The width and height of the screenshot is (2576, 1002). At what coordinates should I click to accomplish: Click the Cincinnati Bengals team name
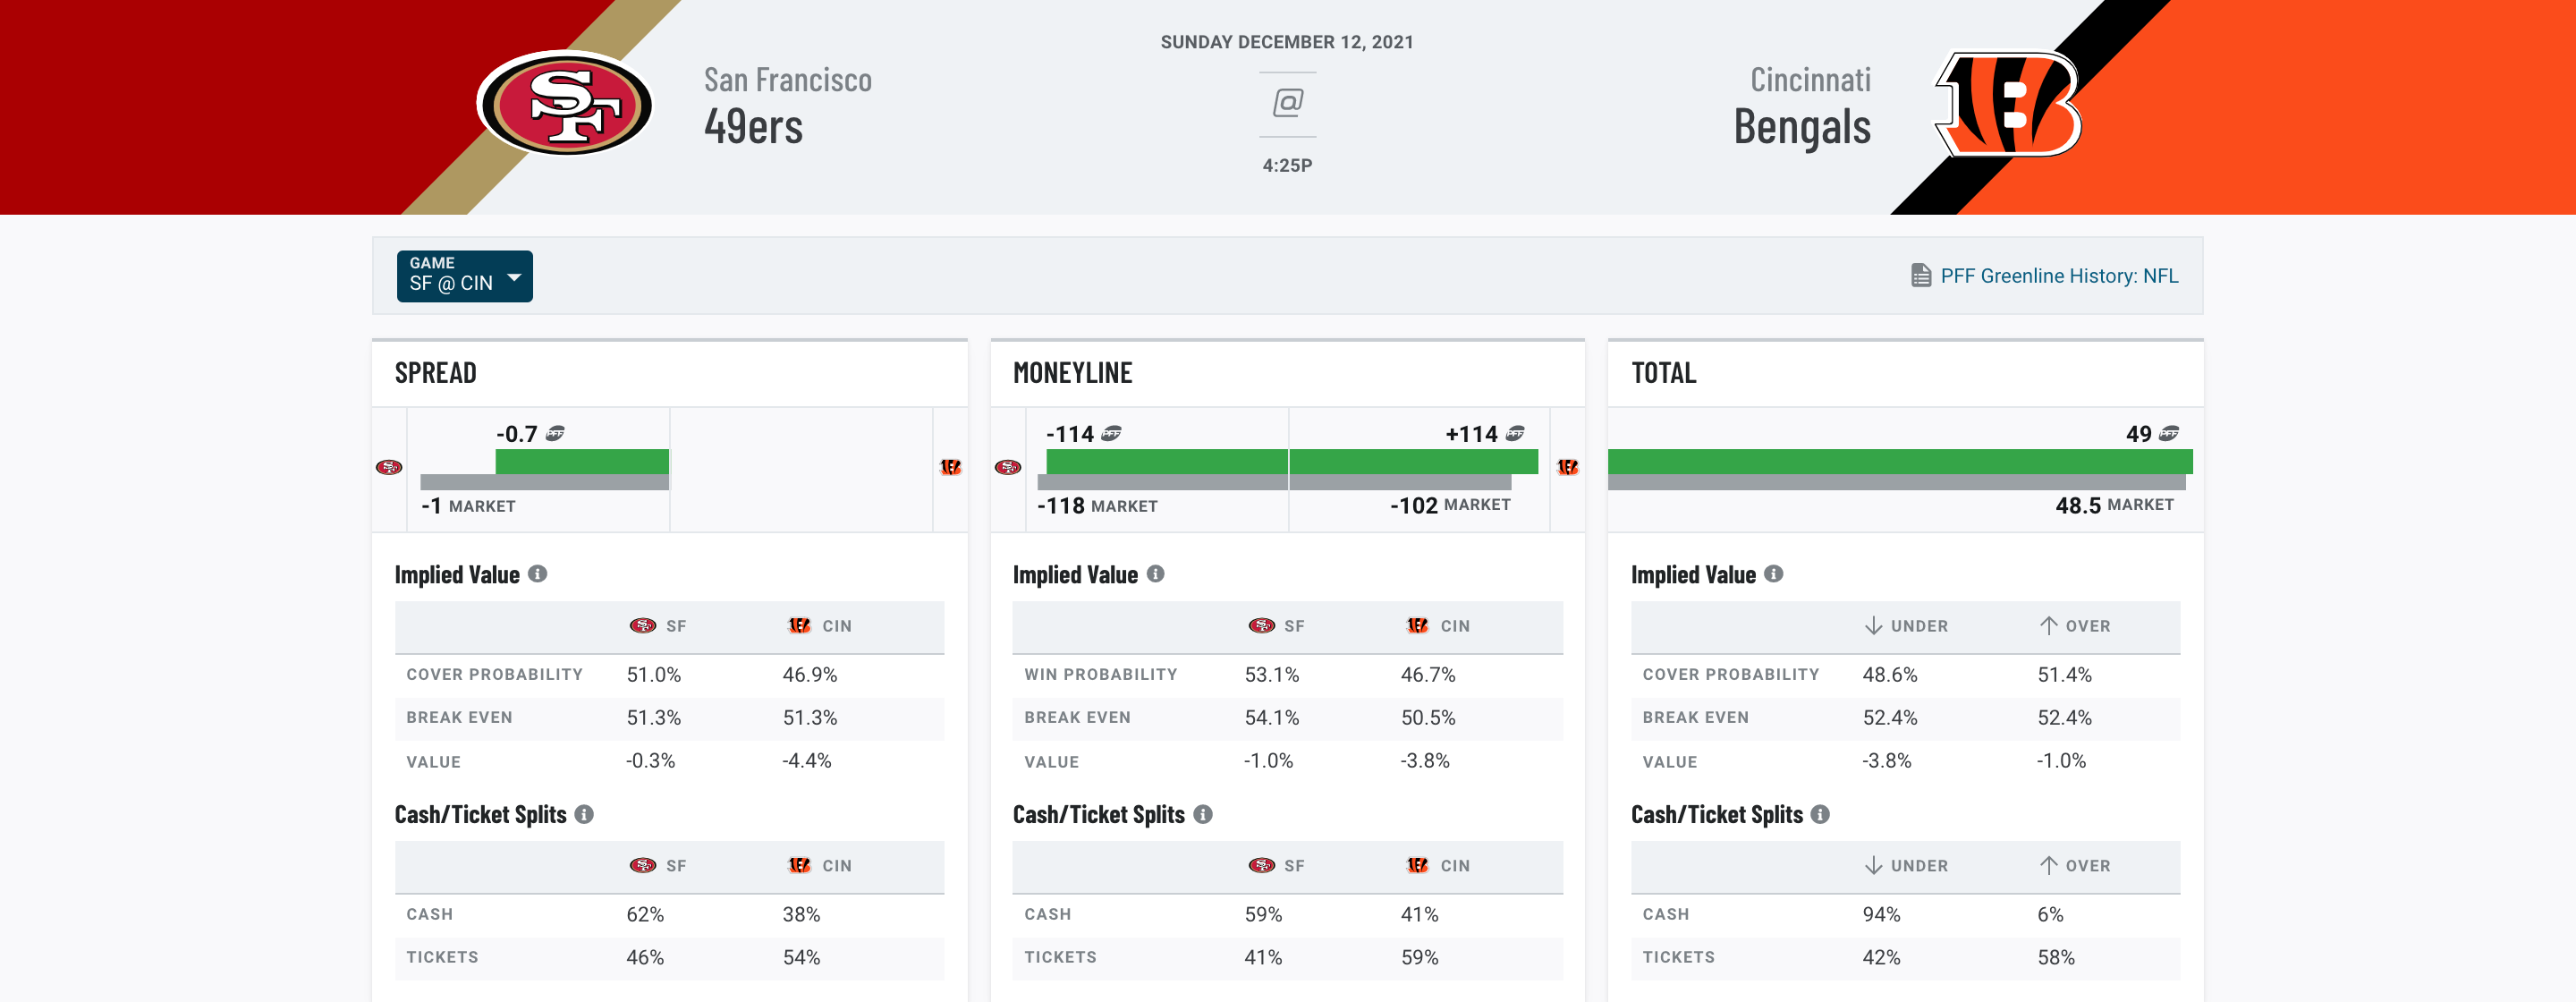[x=1802, y=106]
